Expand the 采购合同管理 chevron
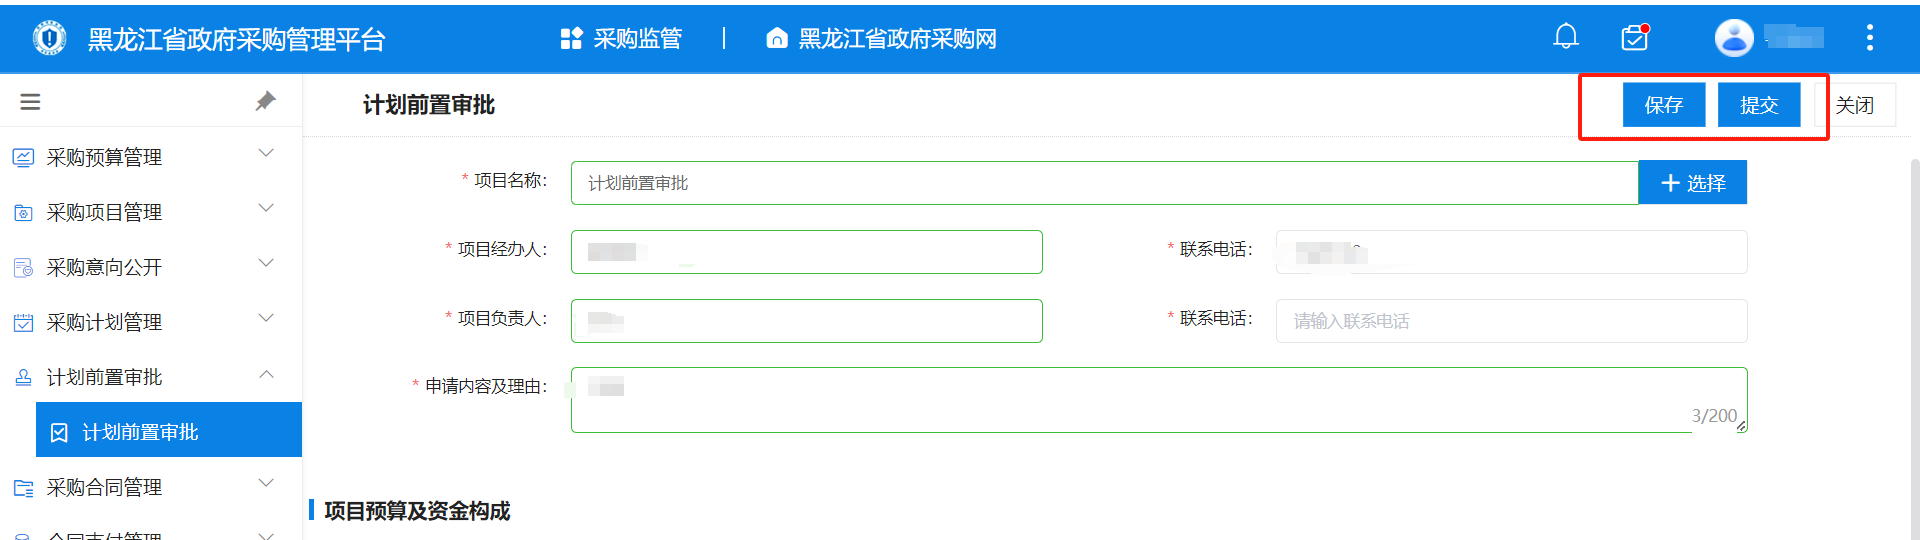Screen dimensions: 1920x540 coord(266,483)
